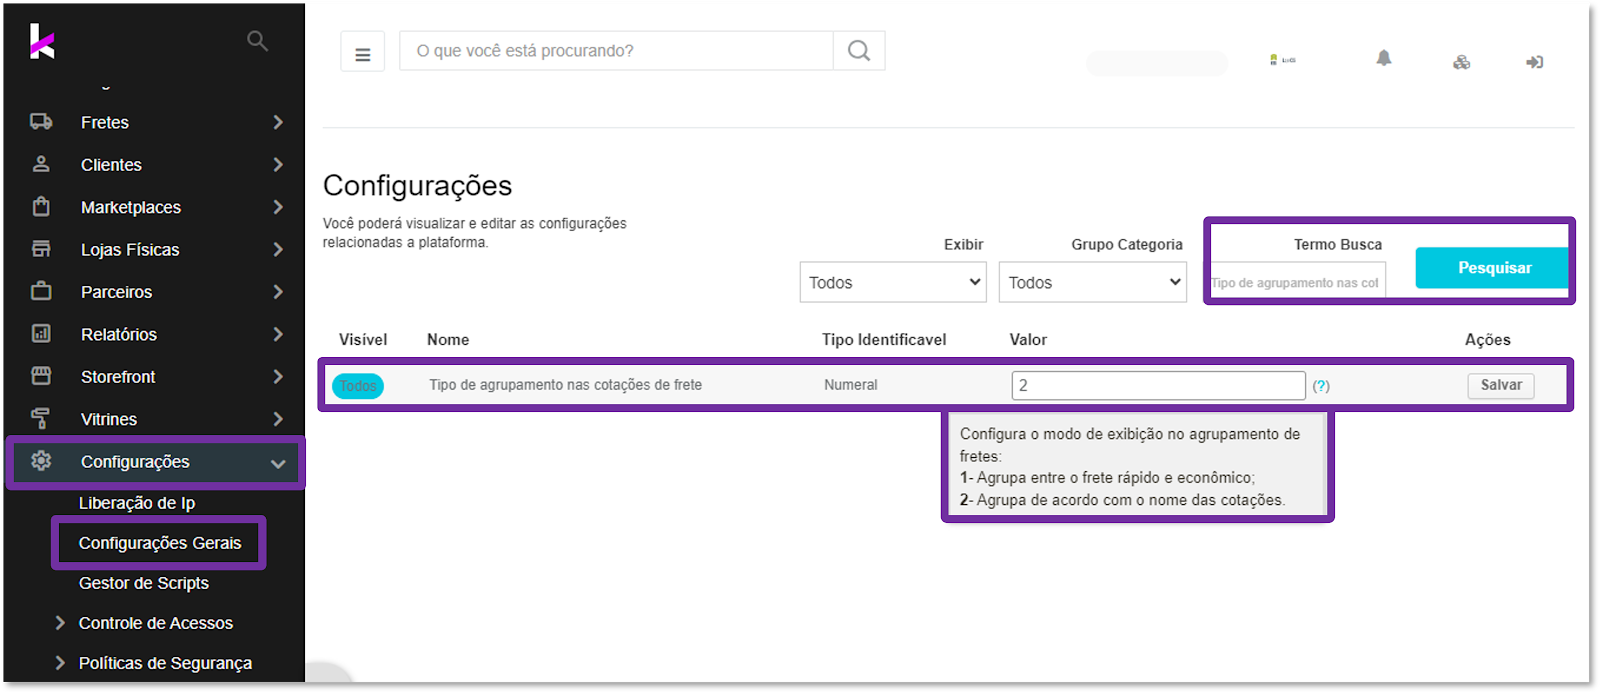Expand the Clientes menu chevron
The image size is (1600, 693).
(278, 164)
